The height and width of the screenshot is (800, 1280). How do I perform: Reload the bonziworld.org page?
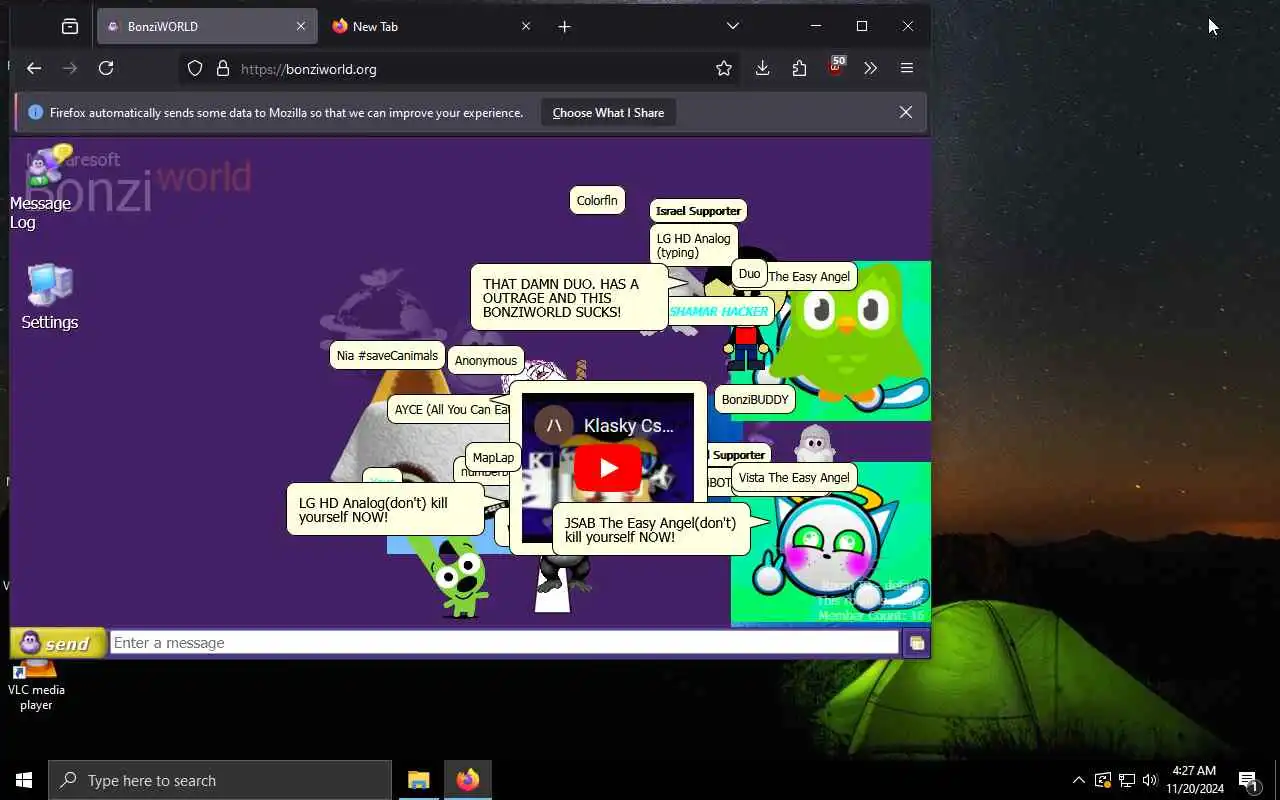coord(106,68)
